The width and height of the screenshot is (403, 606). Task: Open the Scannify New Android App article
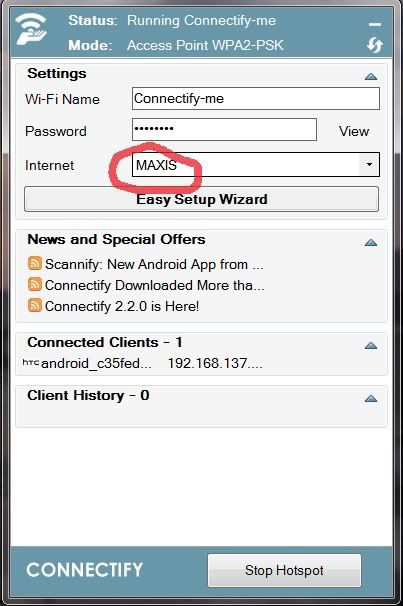point(154,264)
